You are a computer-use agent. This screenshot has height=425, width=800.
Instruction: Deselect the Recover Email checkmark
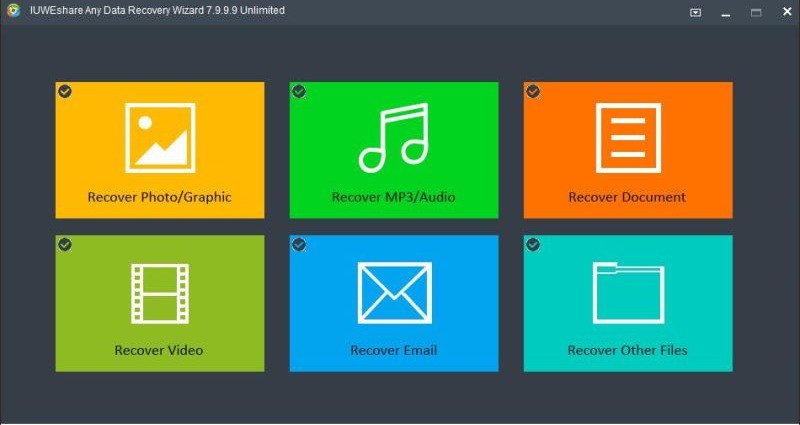pos(299,244)
